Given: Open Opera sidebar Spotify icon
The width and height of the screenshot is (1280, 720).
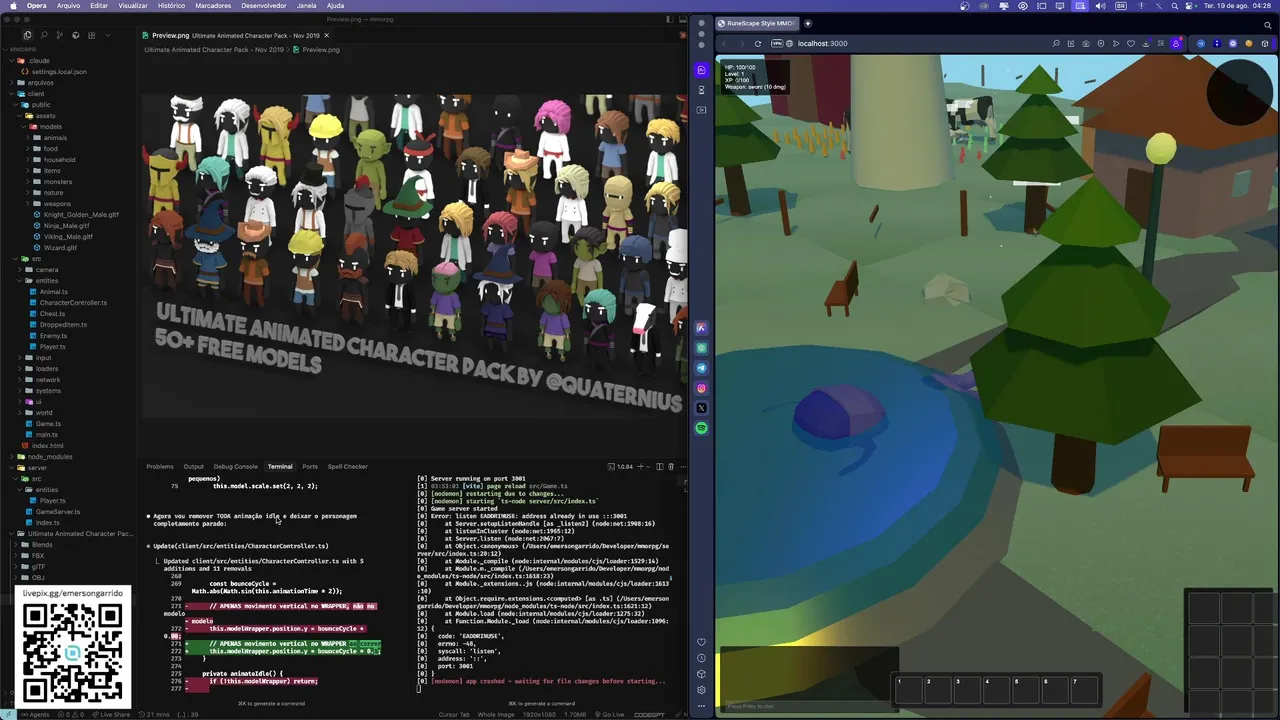Looking at the screenshot, I should (701, 428).
